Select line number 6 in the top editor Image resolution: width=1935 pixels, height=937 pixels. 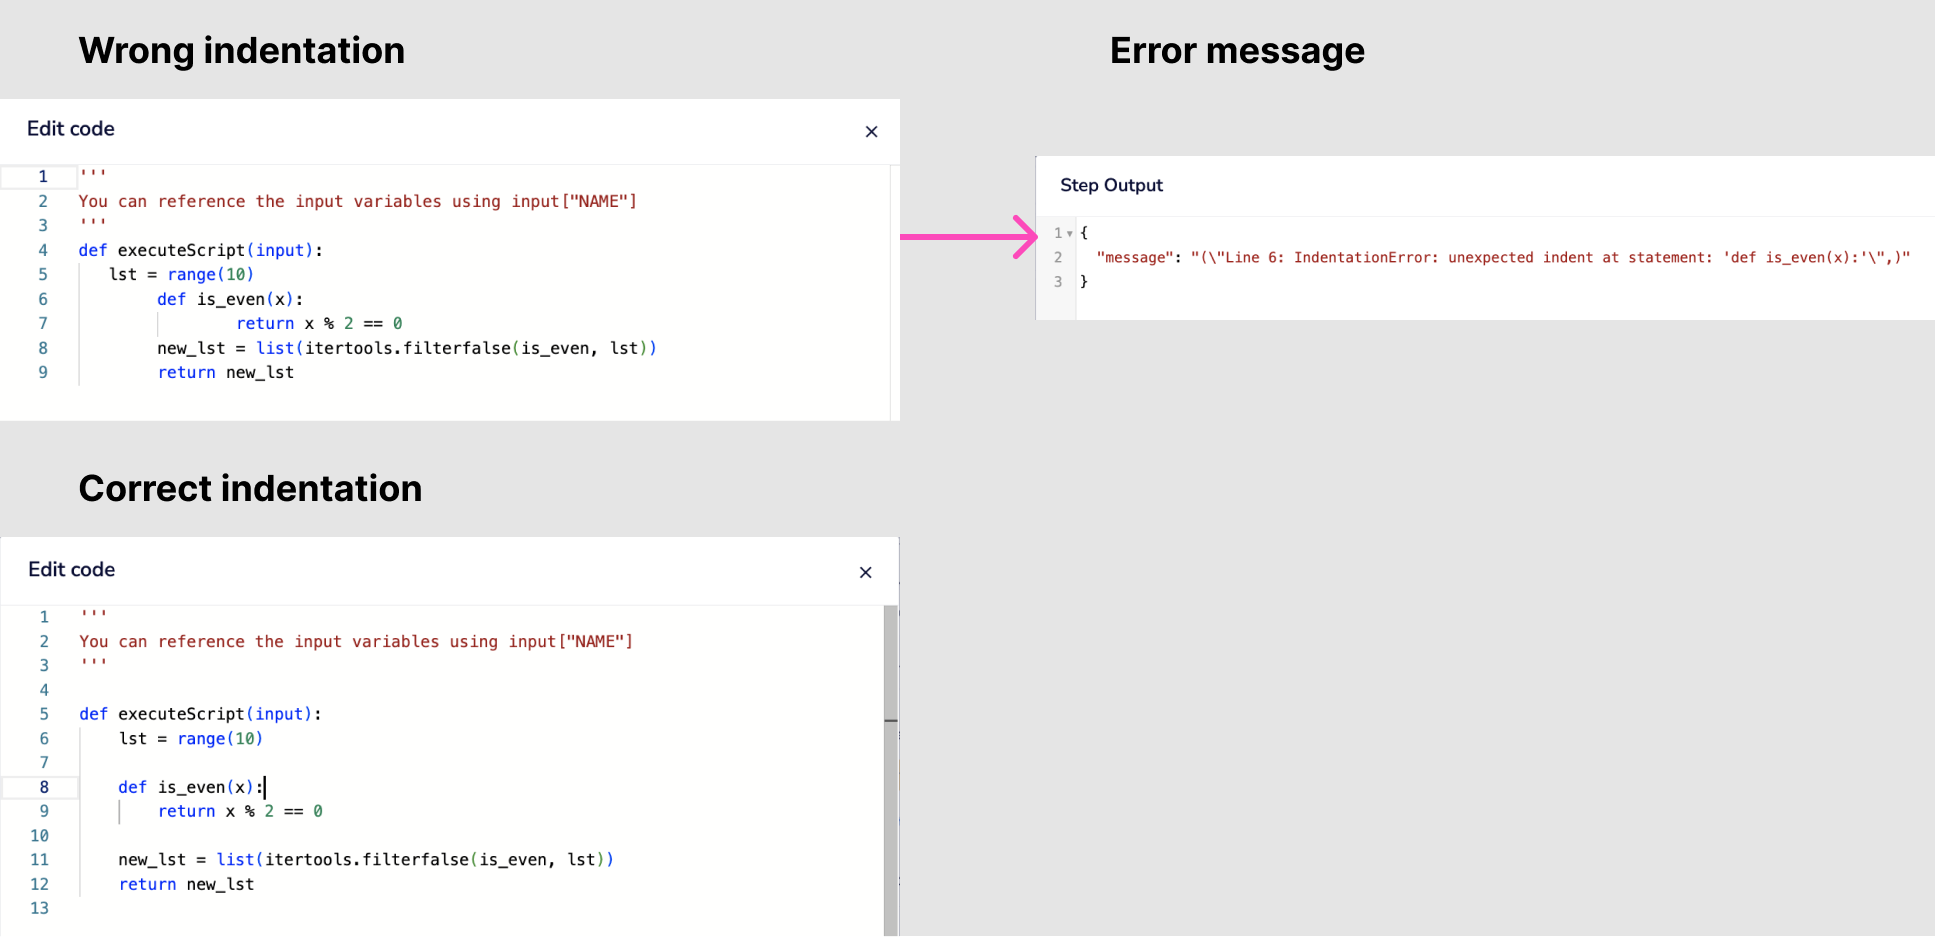pyautogui.click(x=43, y=298)
